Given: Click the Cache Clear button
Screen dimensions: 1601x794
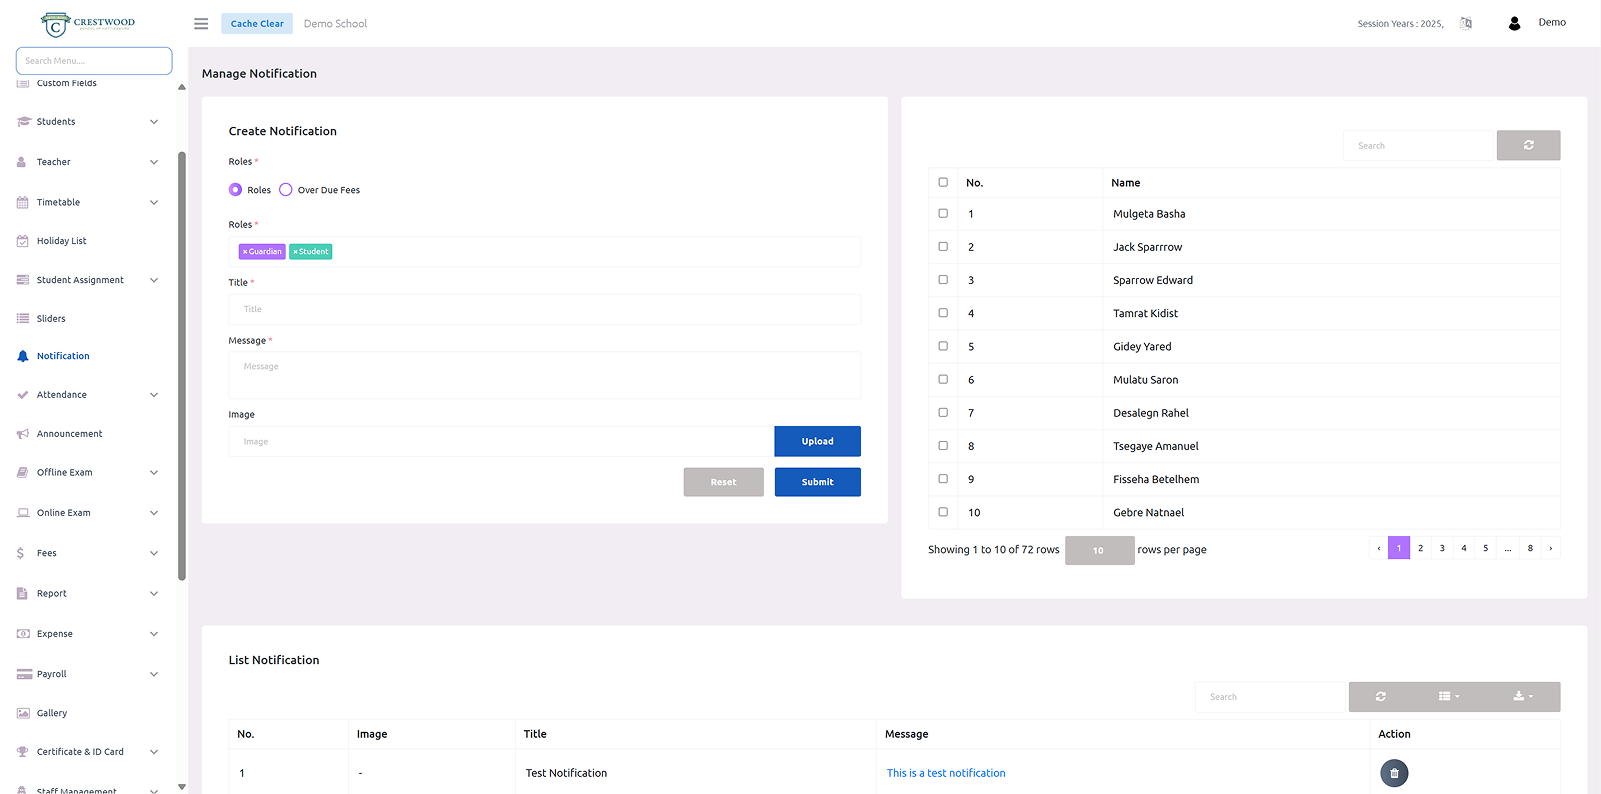Looking at the screenshot, I should pyautogui.click(x=257, y=24).
